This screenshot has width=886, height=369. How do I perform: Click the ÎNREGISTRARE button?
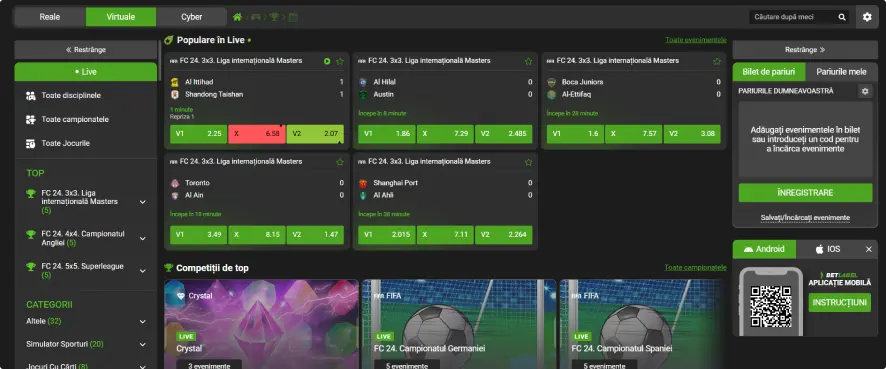click(805, 193)
